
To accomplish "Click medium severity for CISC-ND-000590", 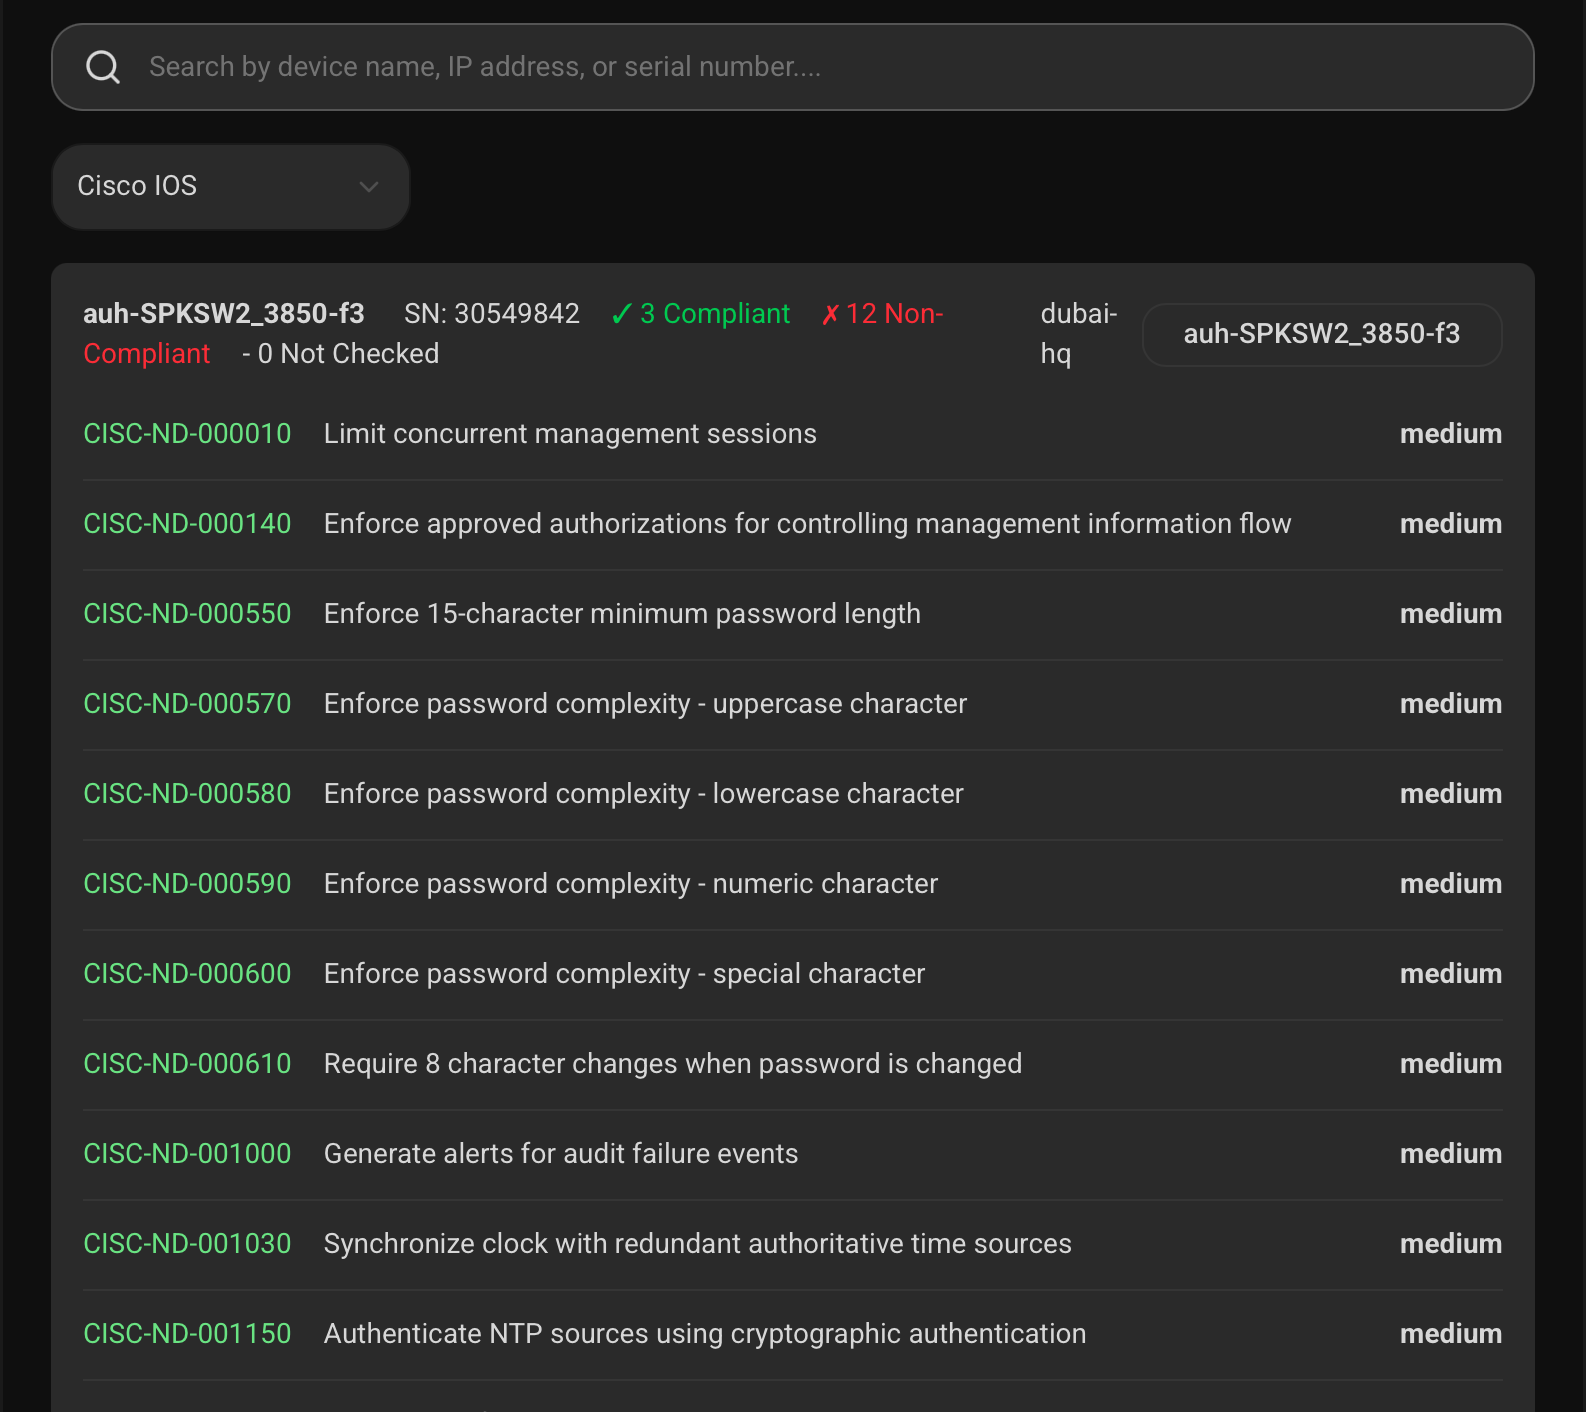I will (1451, 884).
